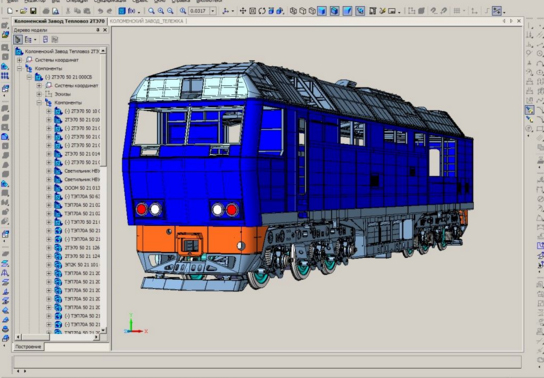544x378 pixels.
Task: Collapse the (-) 2ТЭ70 50 21 000СБ node
Action: 29,77
